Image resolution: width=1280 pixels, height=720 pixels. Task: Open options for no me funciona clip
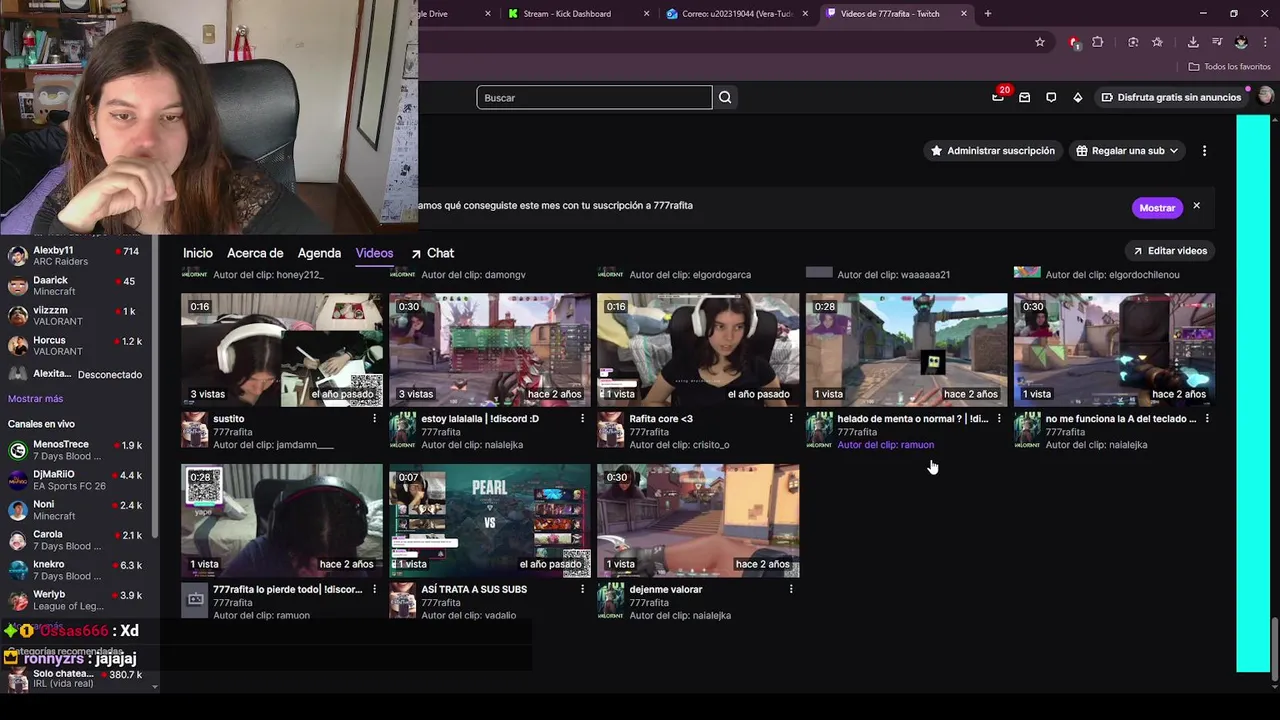coord(1207,419)
